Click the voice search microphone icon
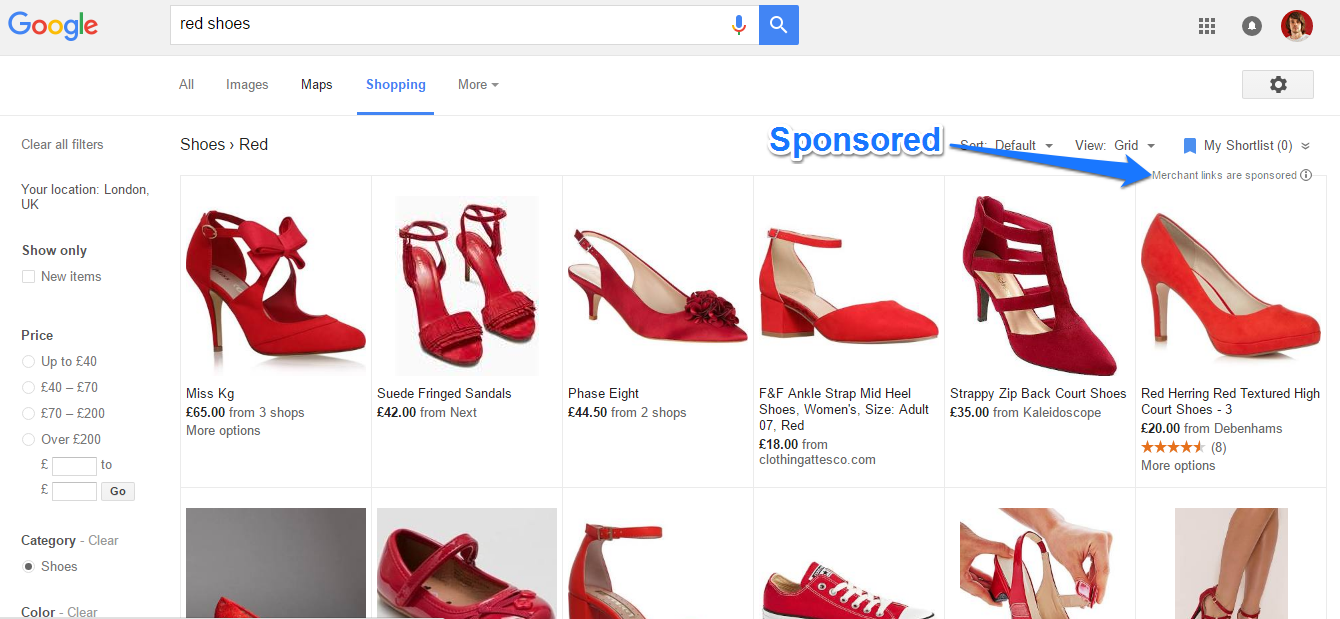The image size is (1340, 619). coord(739,25)
